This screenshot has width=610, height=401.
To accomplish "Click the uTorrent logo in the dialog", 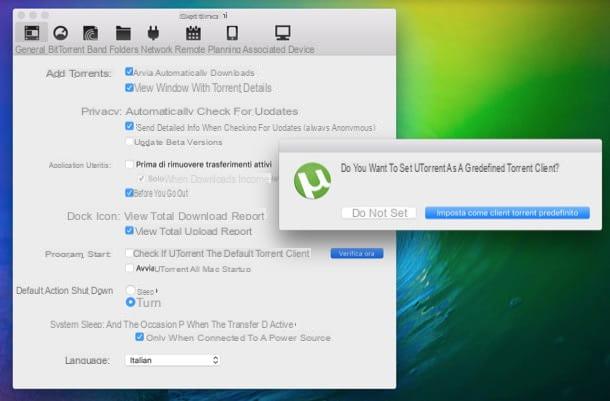I will (312, 181).
